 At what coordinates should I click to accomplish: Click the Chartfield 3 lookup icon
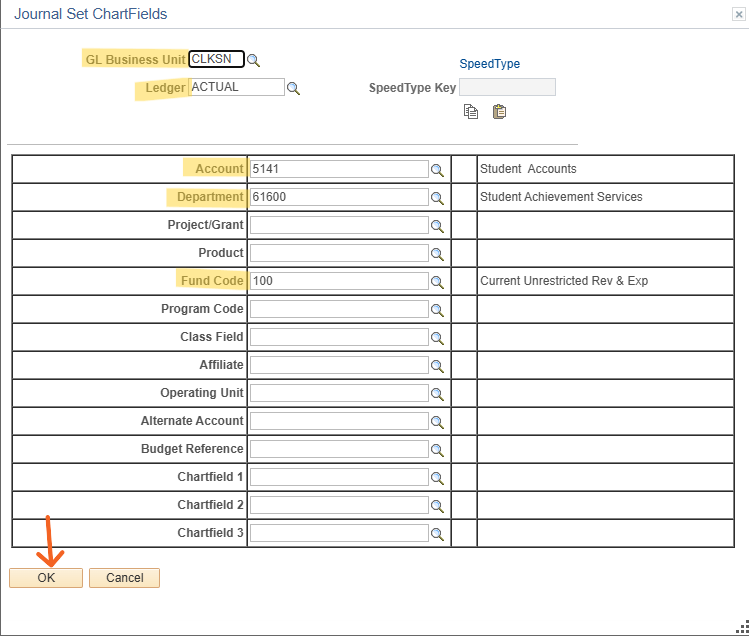coord(437,534)
